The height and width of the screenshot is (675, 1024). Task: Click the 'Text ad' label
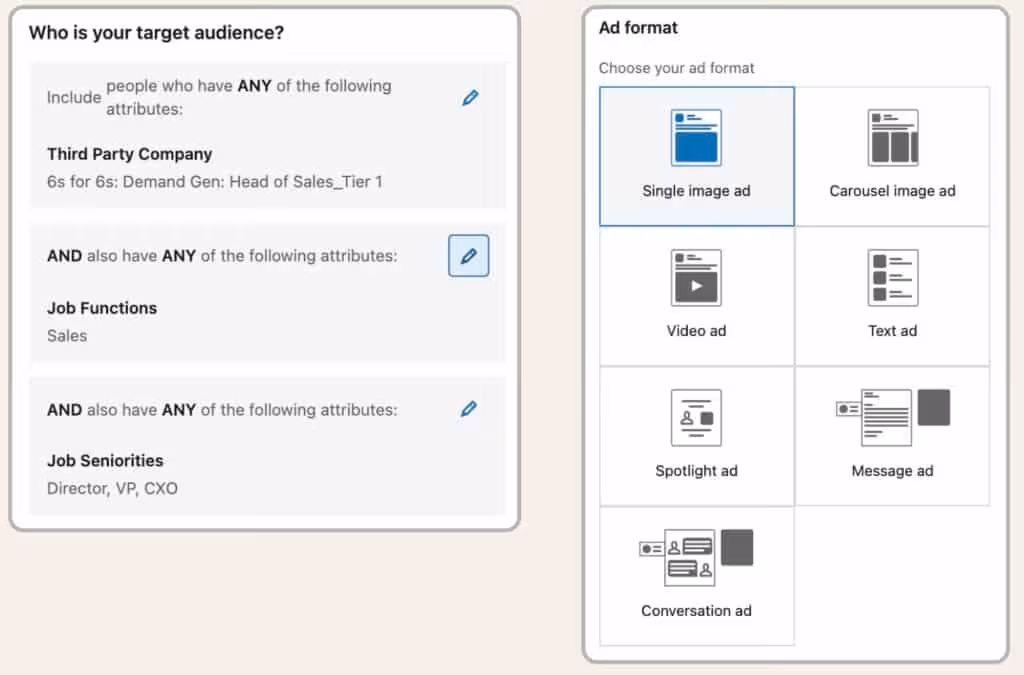point(893,331)
